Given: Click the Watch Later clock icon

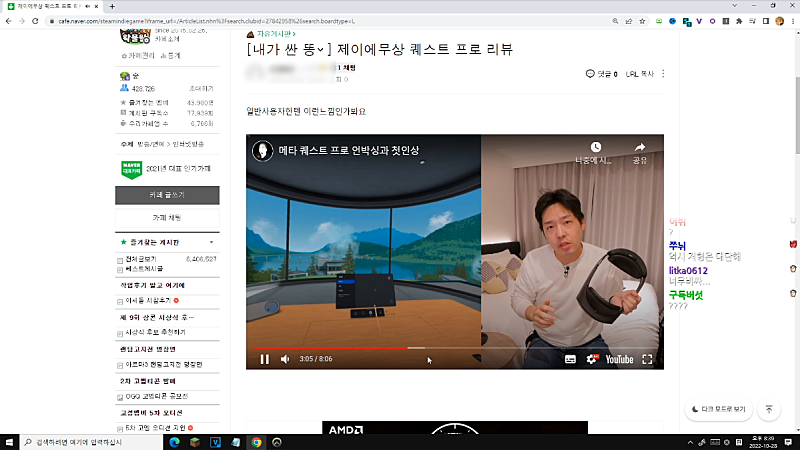Looking at the screenshot, I should pyautogui.click(x=596, y=148).
